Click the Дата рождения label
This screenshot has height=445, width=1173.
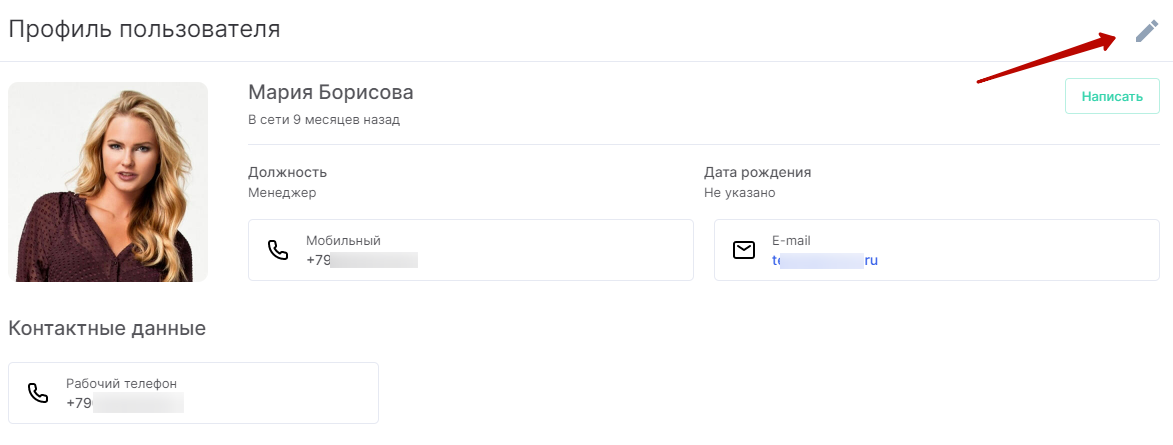pos(757,173)
